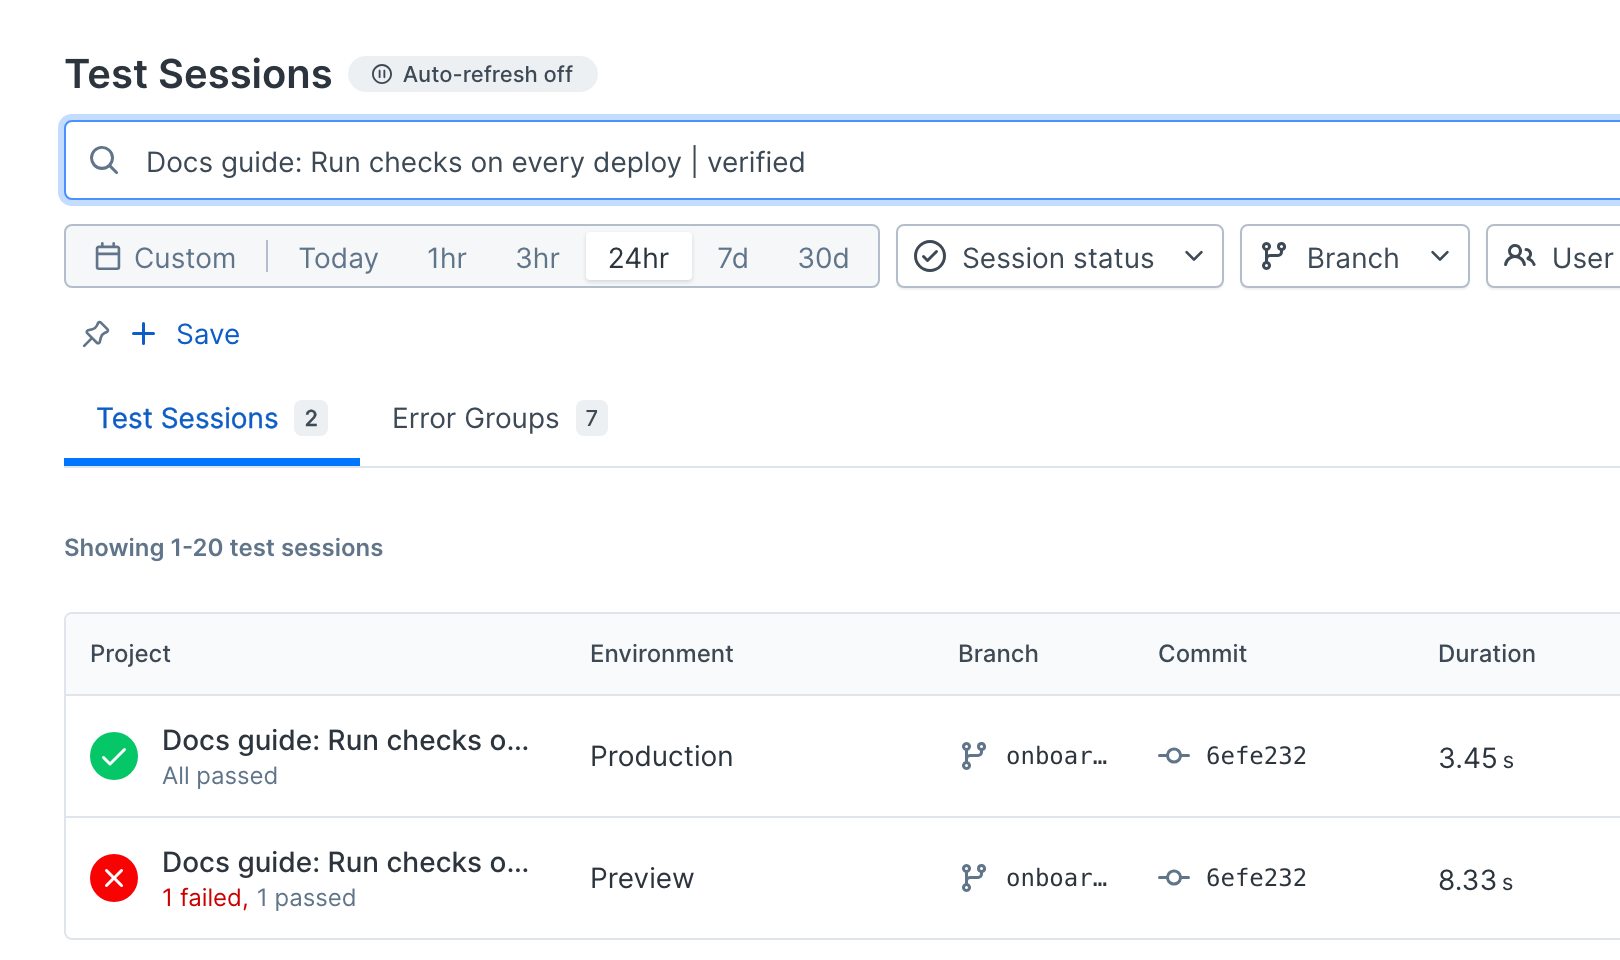Click the Project column header
The image size is (1620, 960).
coord(130,654)
